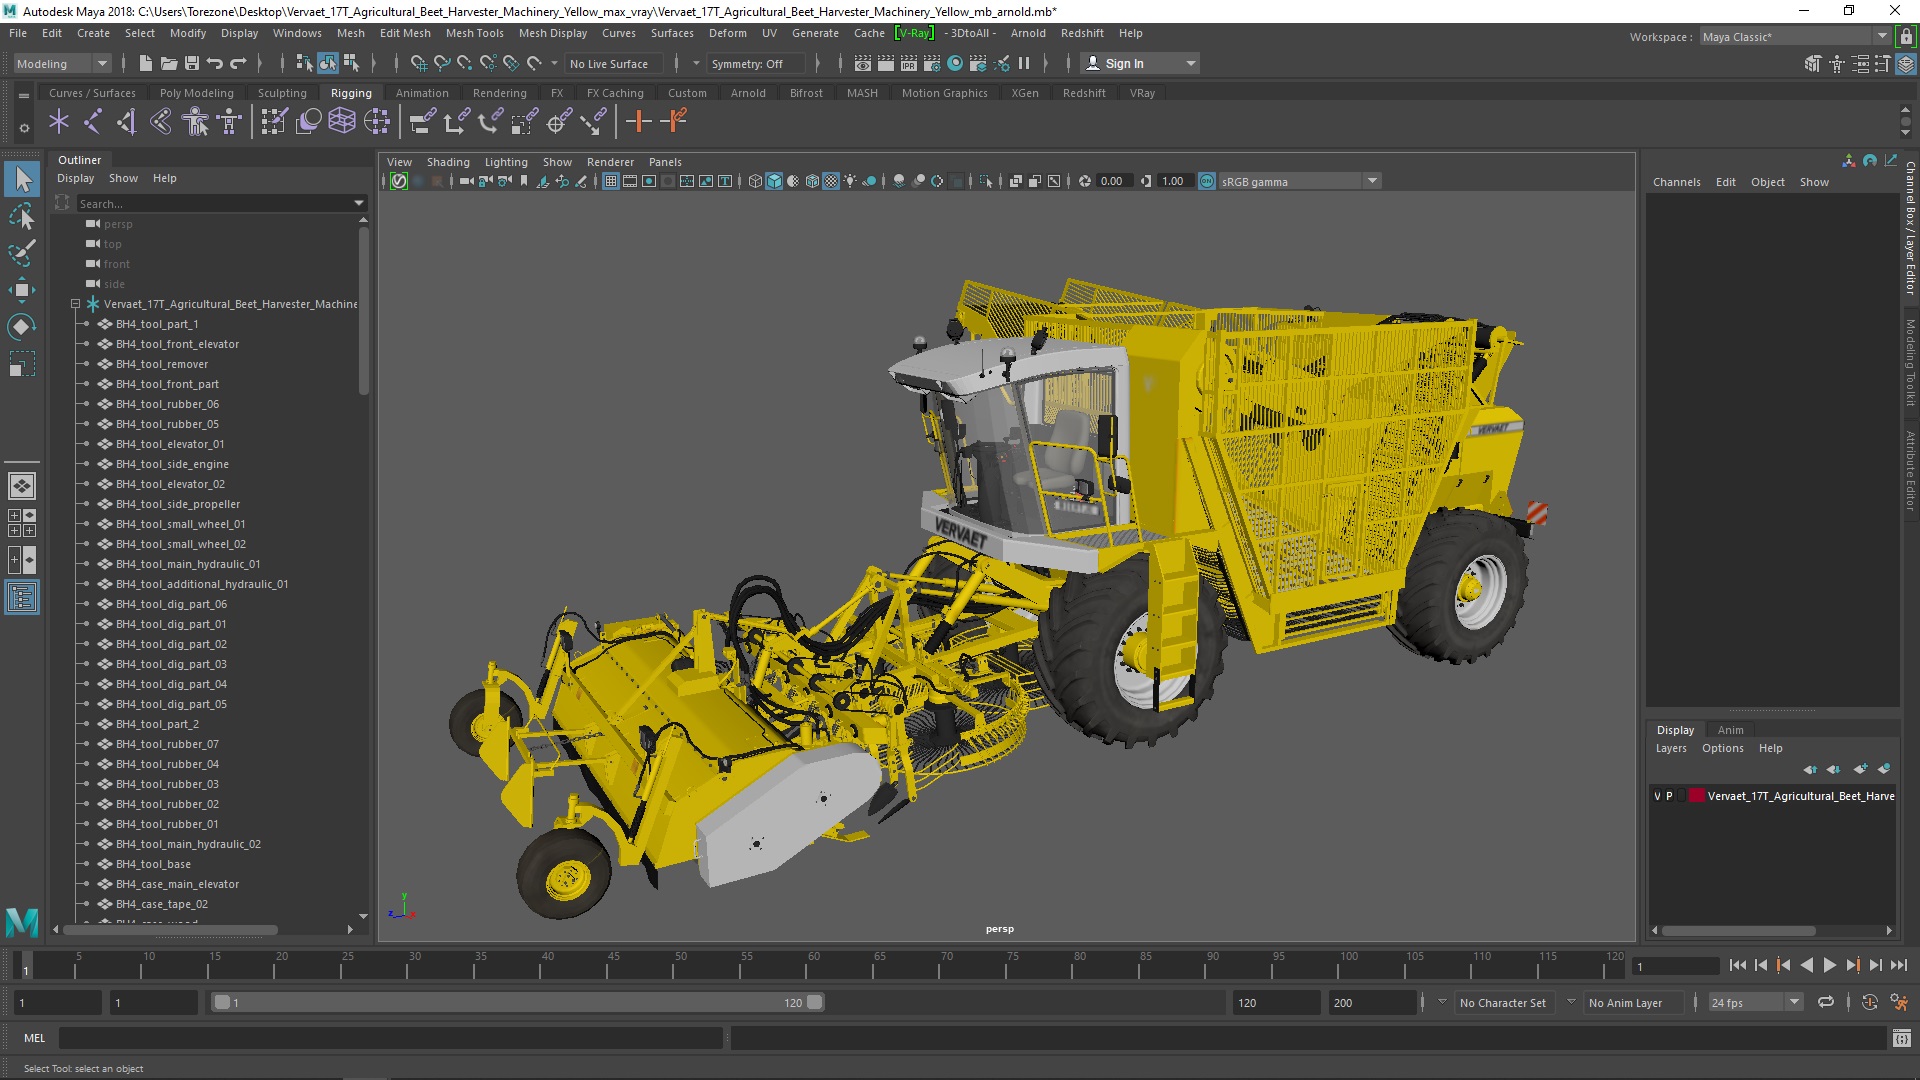
Task: Click the Create Lattice shelf icon
Action: 342,122
